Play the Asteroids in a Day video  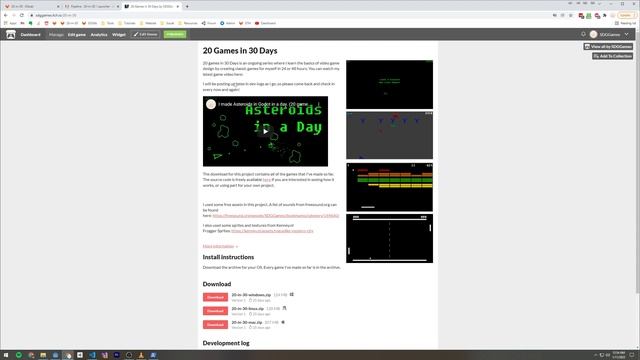tap(265, 131)
